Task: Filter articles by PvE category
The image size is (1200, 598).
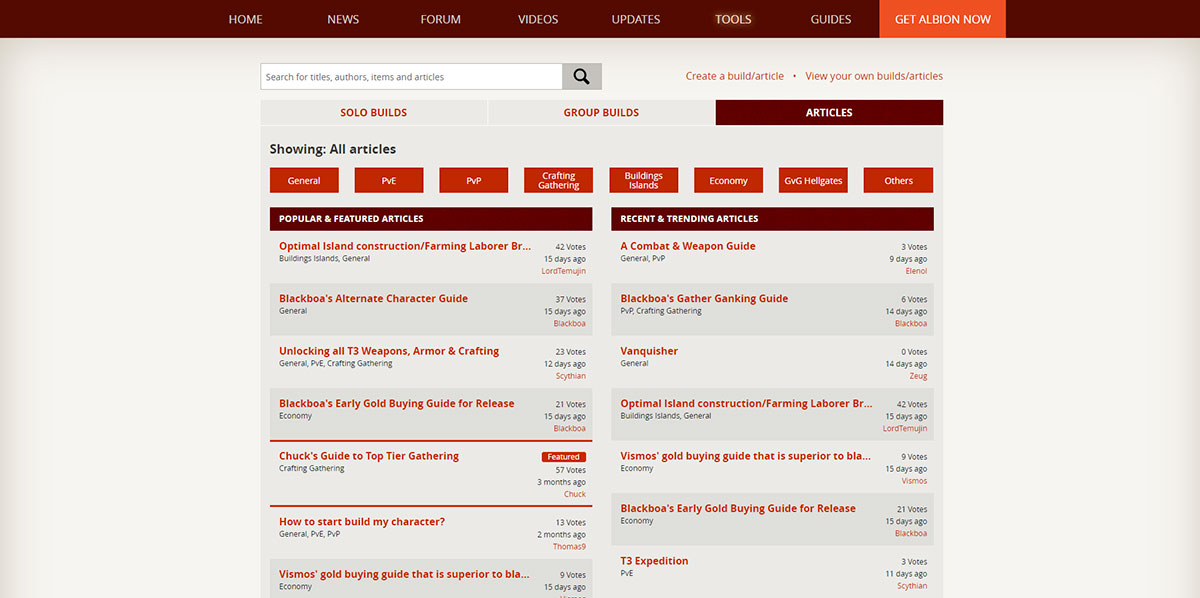Action: [x=389, y=180]
